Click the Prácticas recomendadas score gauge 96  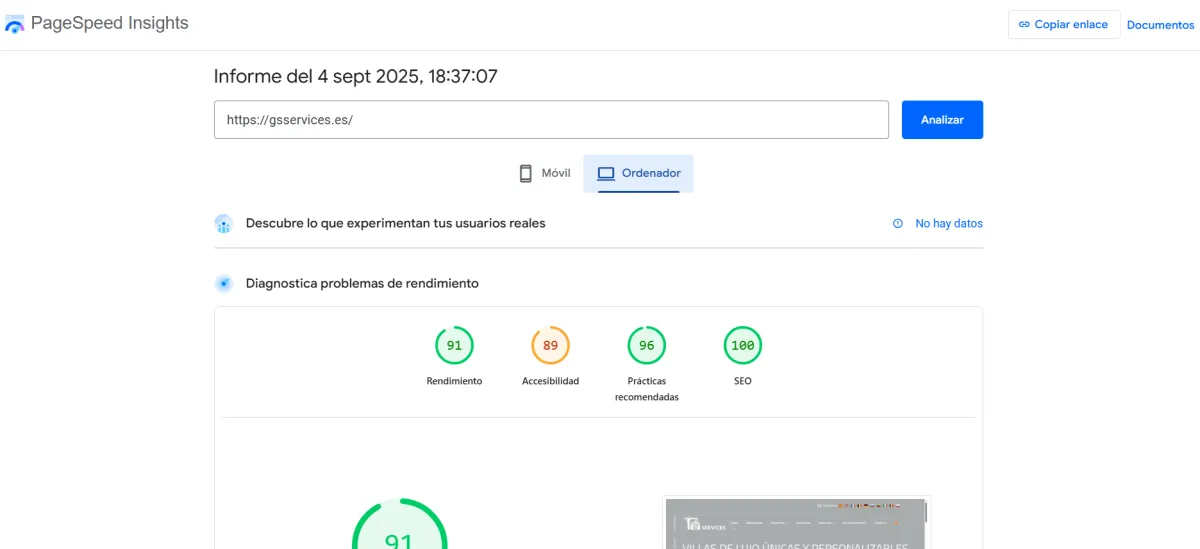click(646, 346)
